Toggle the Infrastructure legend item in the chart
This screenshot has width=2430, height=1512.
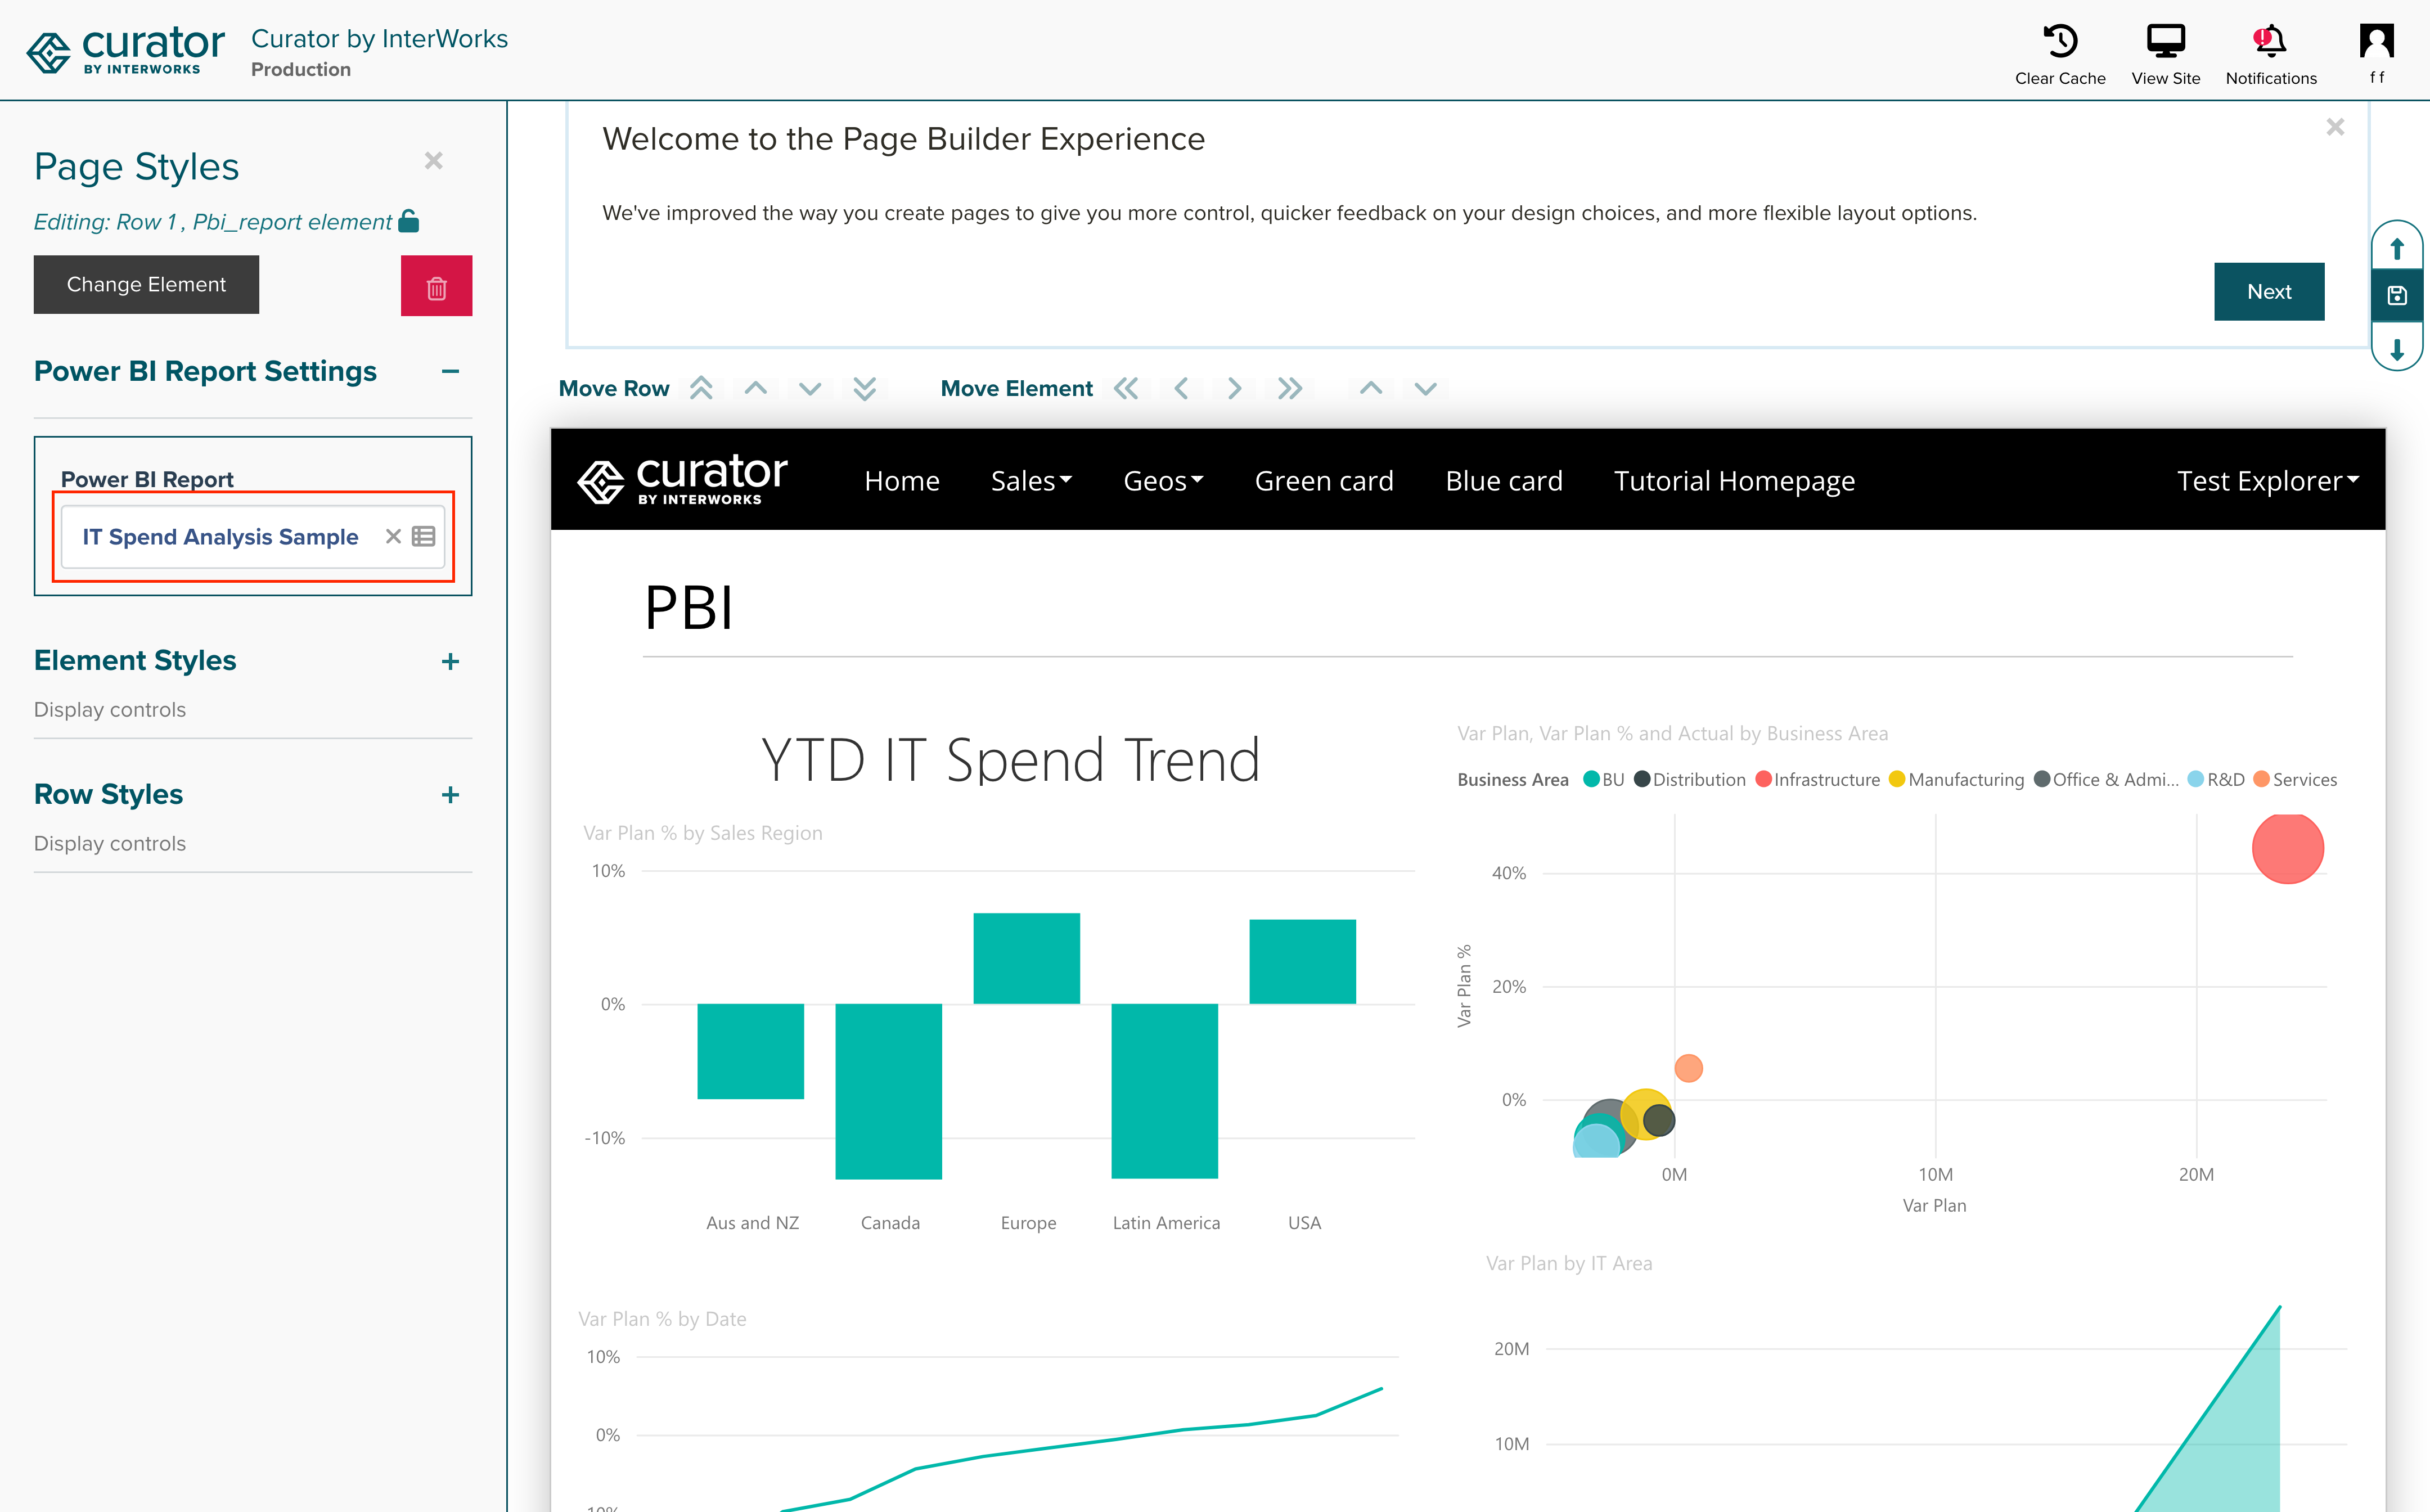point(1817,779)
